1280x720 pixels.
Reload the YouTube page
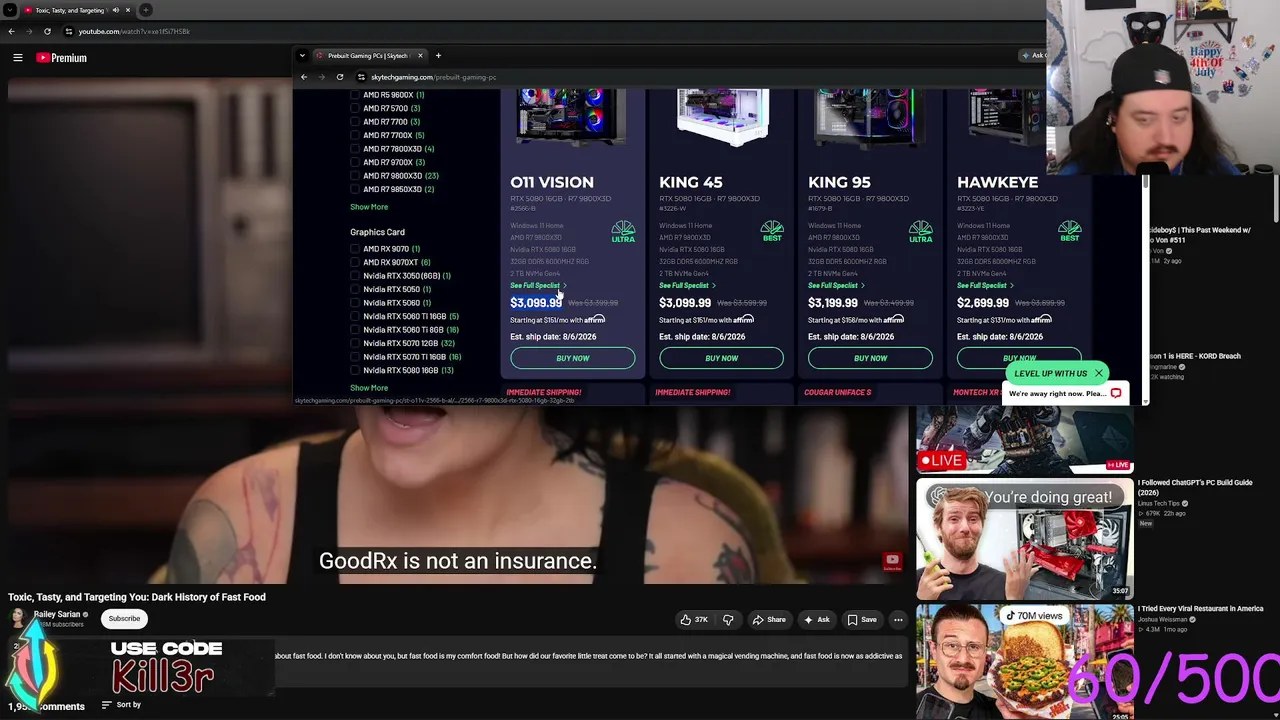[47, 31]
